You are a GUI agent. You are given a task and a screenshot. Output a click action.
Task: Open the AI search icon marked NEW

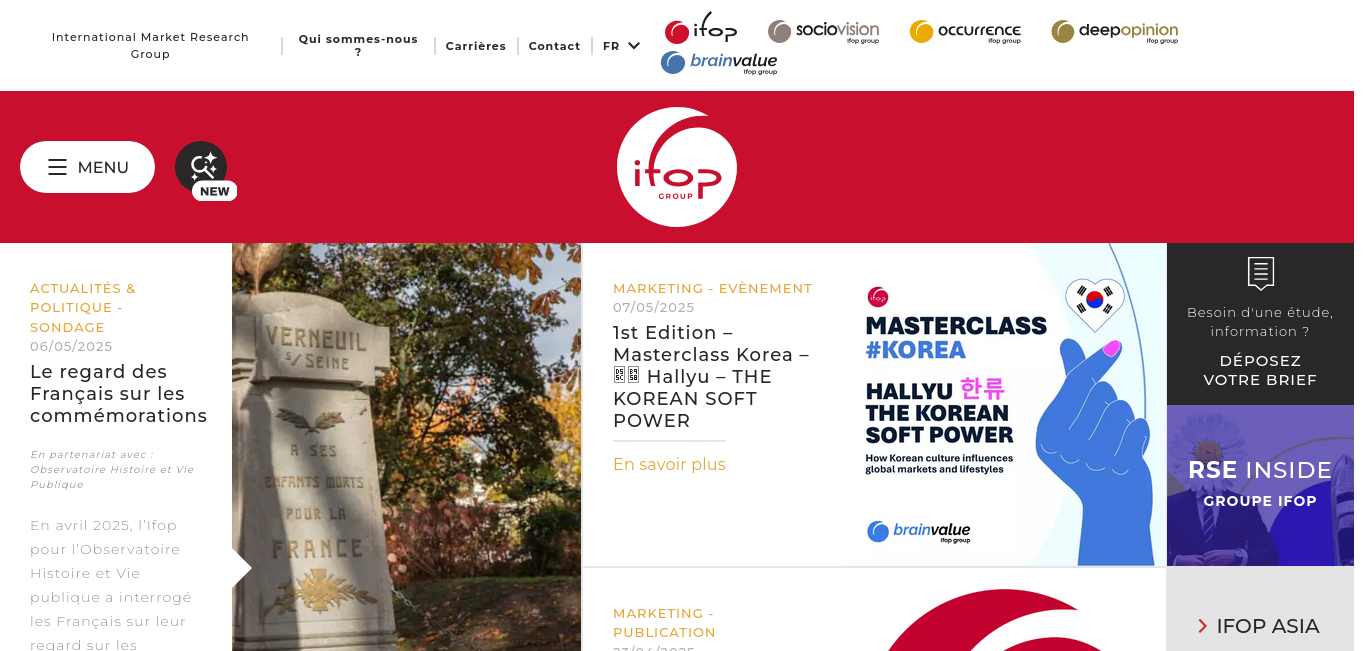click(202, 168)
